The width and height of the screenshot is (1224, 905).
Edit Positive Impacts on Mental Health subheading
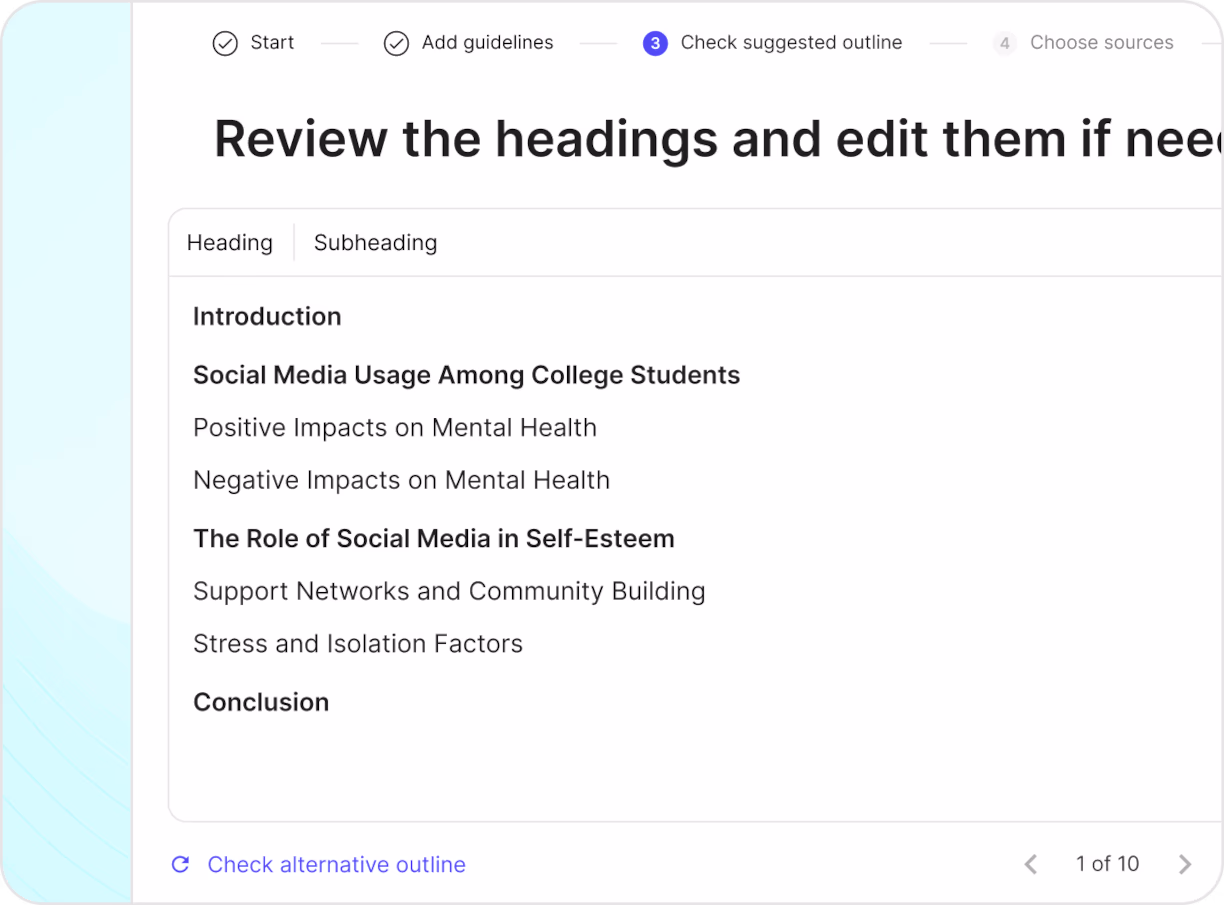click(x=394, y=428)
